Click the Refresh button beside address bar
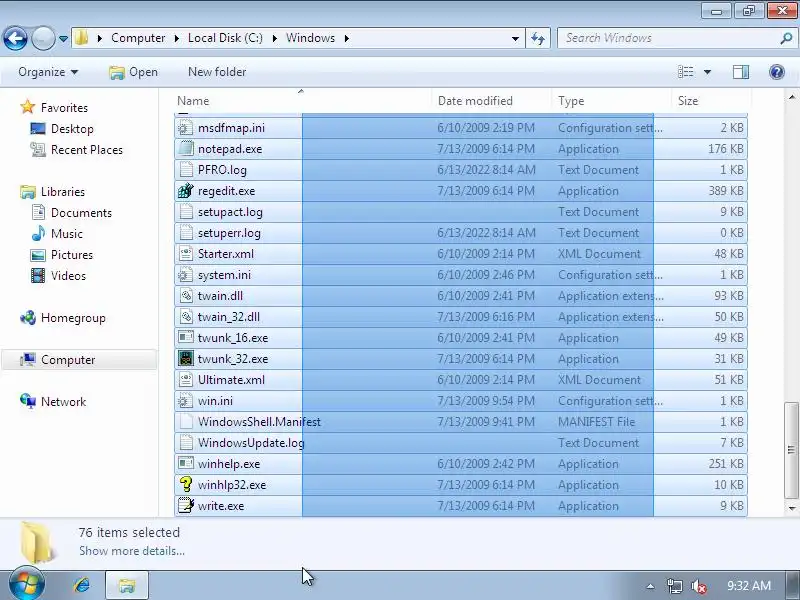 [x=538, y=38]
